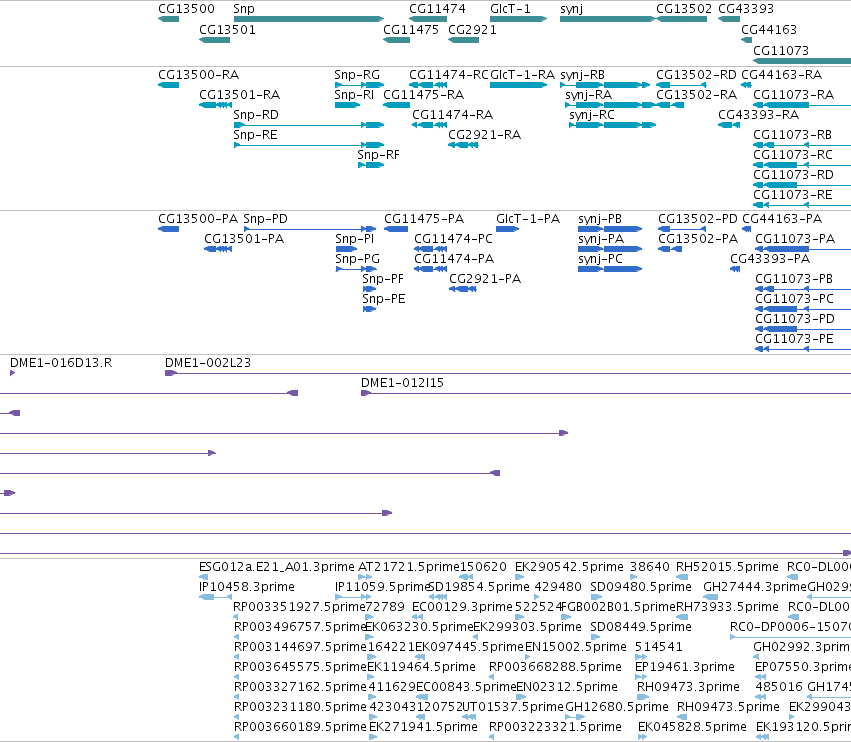The width and height of the screenshot is (851, 742).
Task: Open transcript CG13502-RD
Action: (x=696, y=74)
